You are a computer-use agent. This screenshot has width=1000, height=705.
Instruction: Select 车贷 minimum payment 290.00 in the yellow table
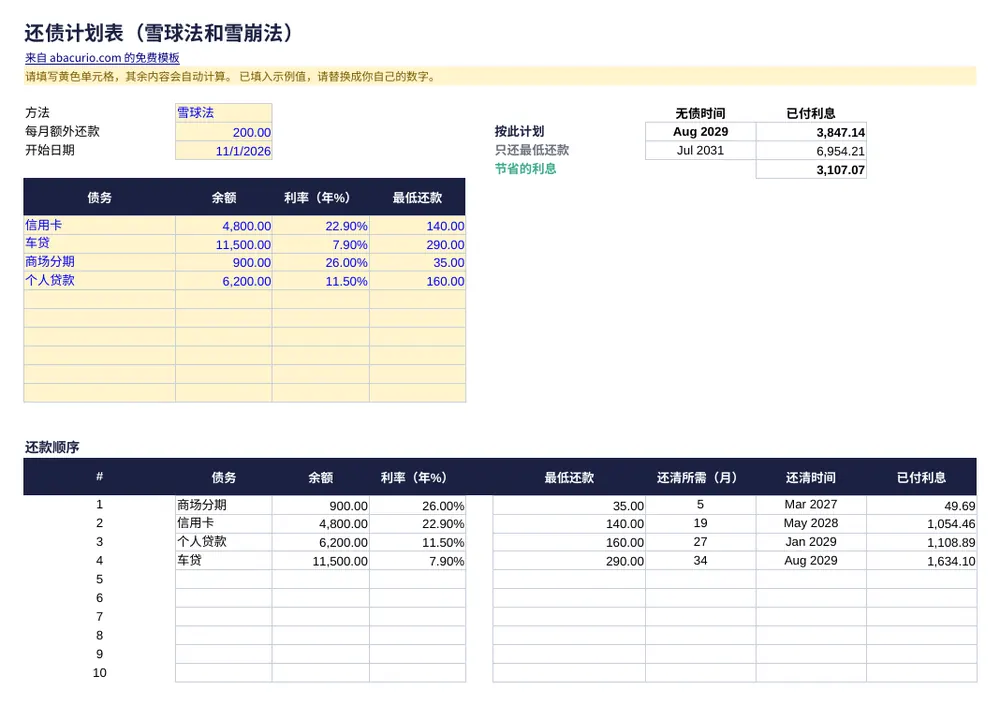click(x=417, y=244)
